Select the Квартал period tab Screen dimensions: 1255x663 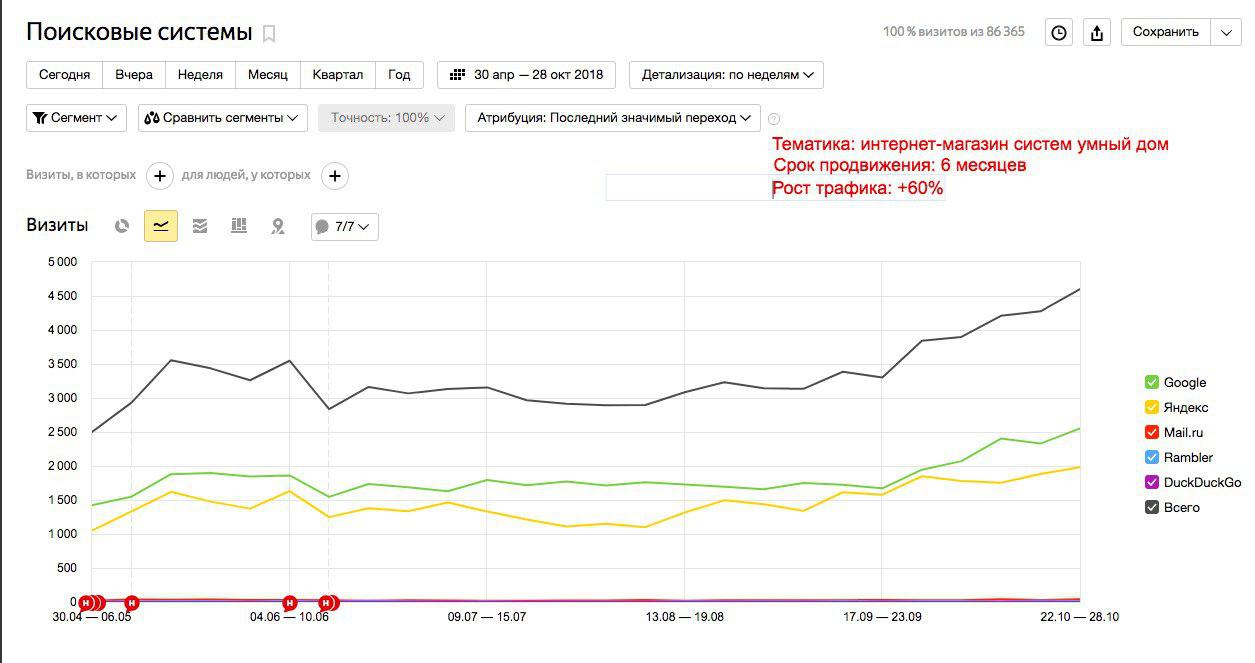tap(338, 75)
